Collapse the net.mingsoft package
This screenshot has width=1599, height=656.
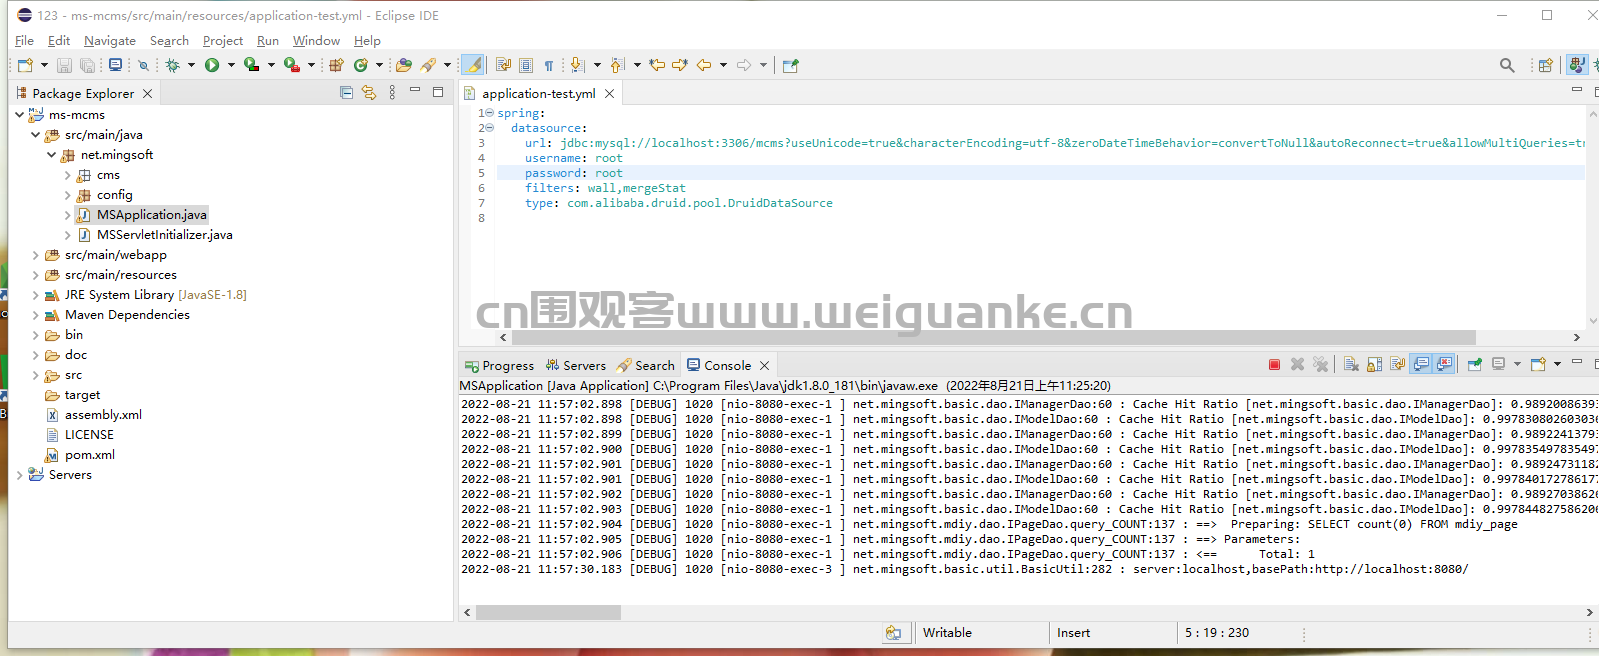pyautogui.click(x=52, y=155)
